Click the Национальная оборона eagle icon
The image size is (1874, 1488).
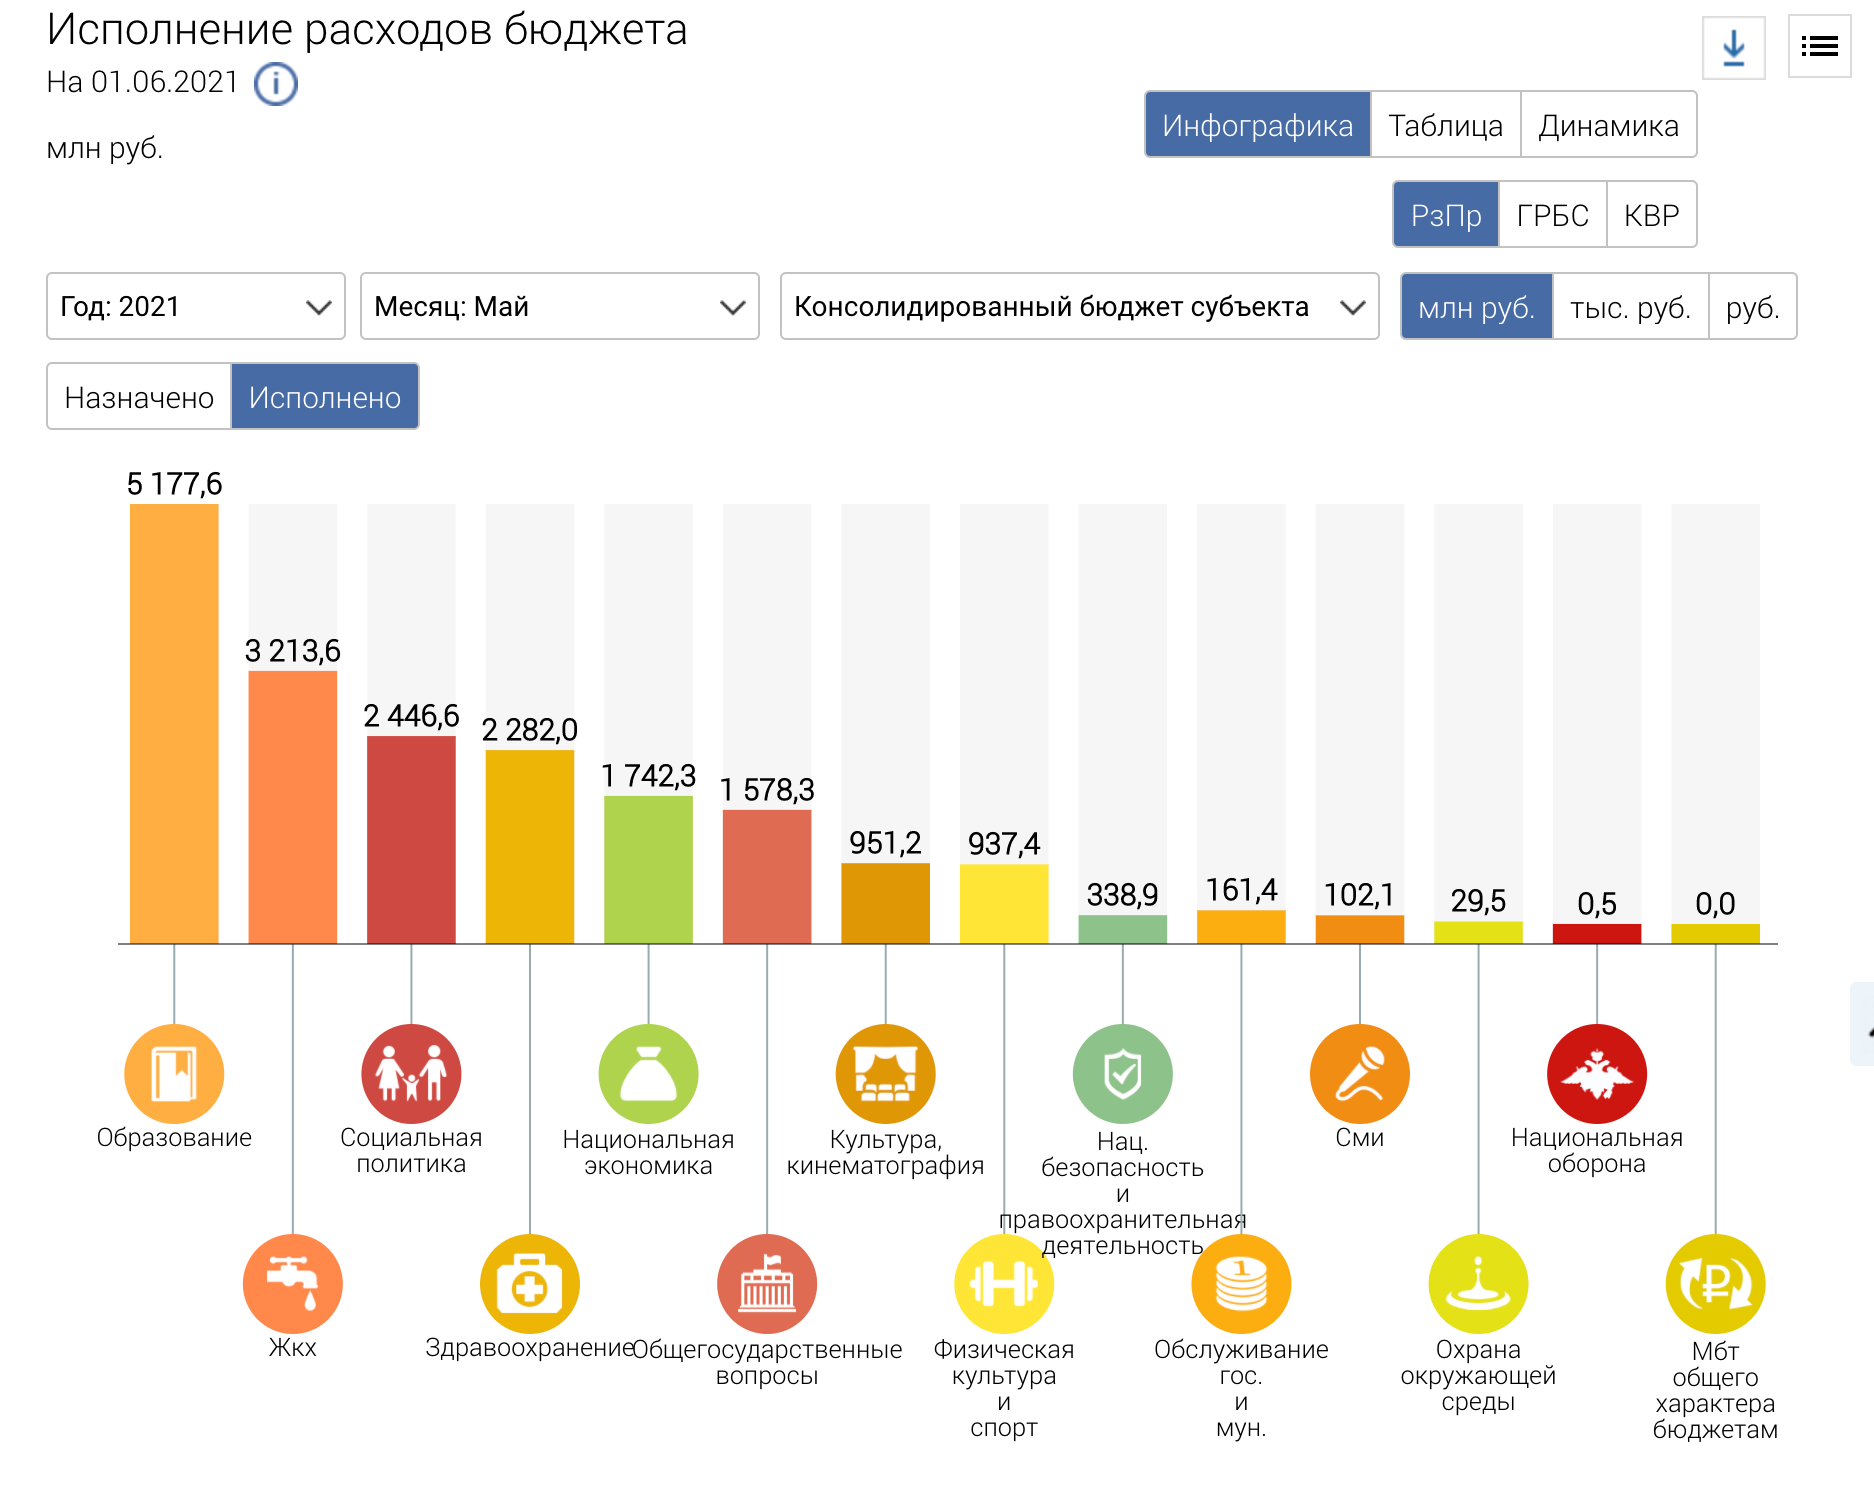[1597, 1074]
